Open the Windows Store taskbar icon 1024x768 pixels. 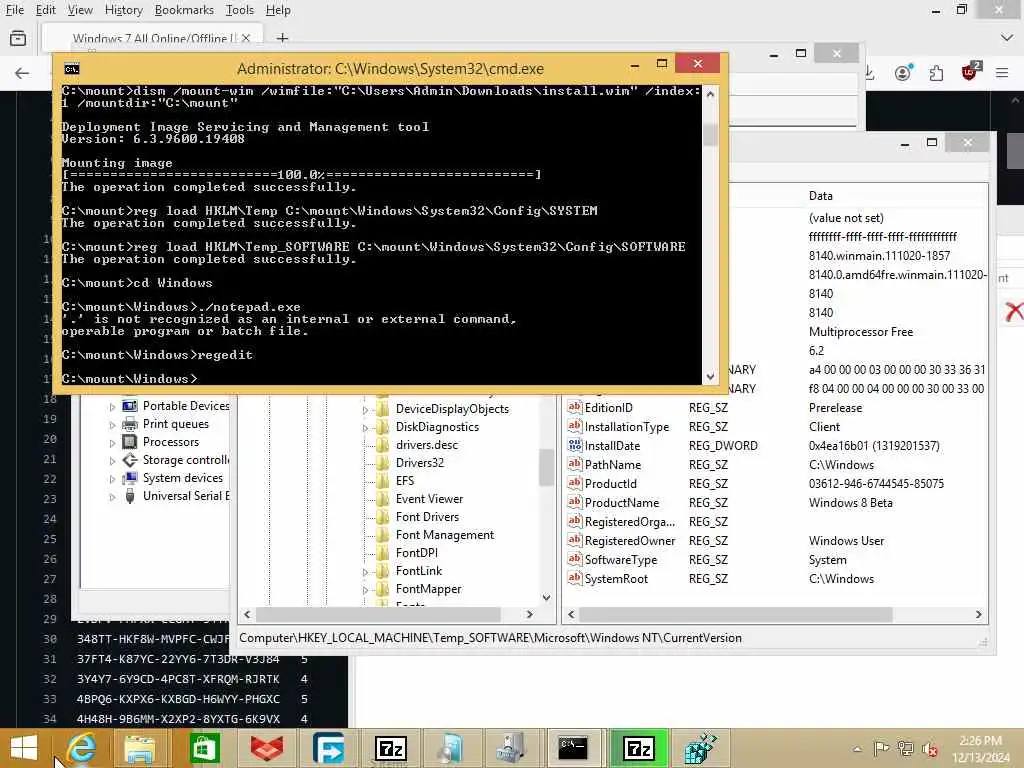tap(204, 748)
